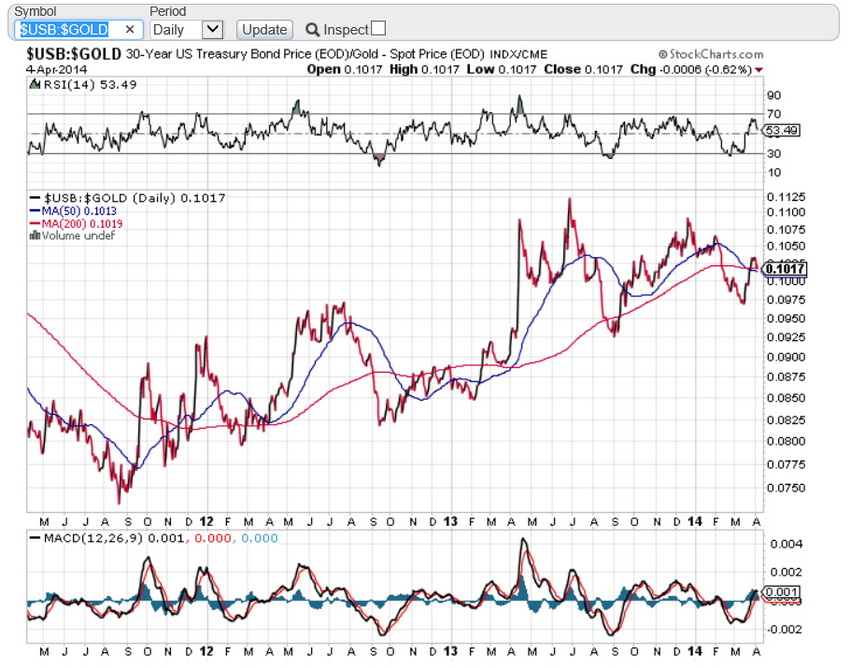Click the 0.001 MACD value axis label
Screen dimensions: 850x668
pos(778,592)
